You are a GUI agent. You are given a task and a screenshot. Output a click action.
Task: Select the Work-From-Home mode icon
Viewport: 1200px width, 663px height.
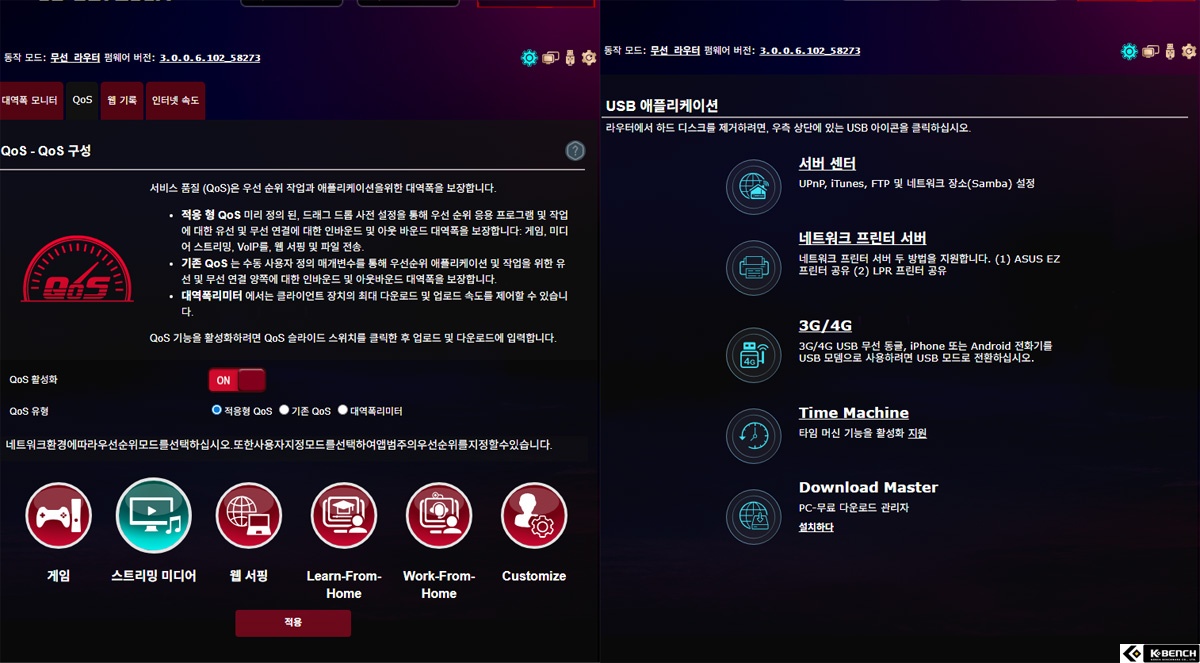tap(439, 516)
